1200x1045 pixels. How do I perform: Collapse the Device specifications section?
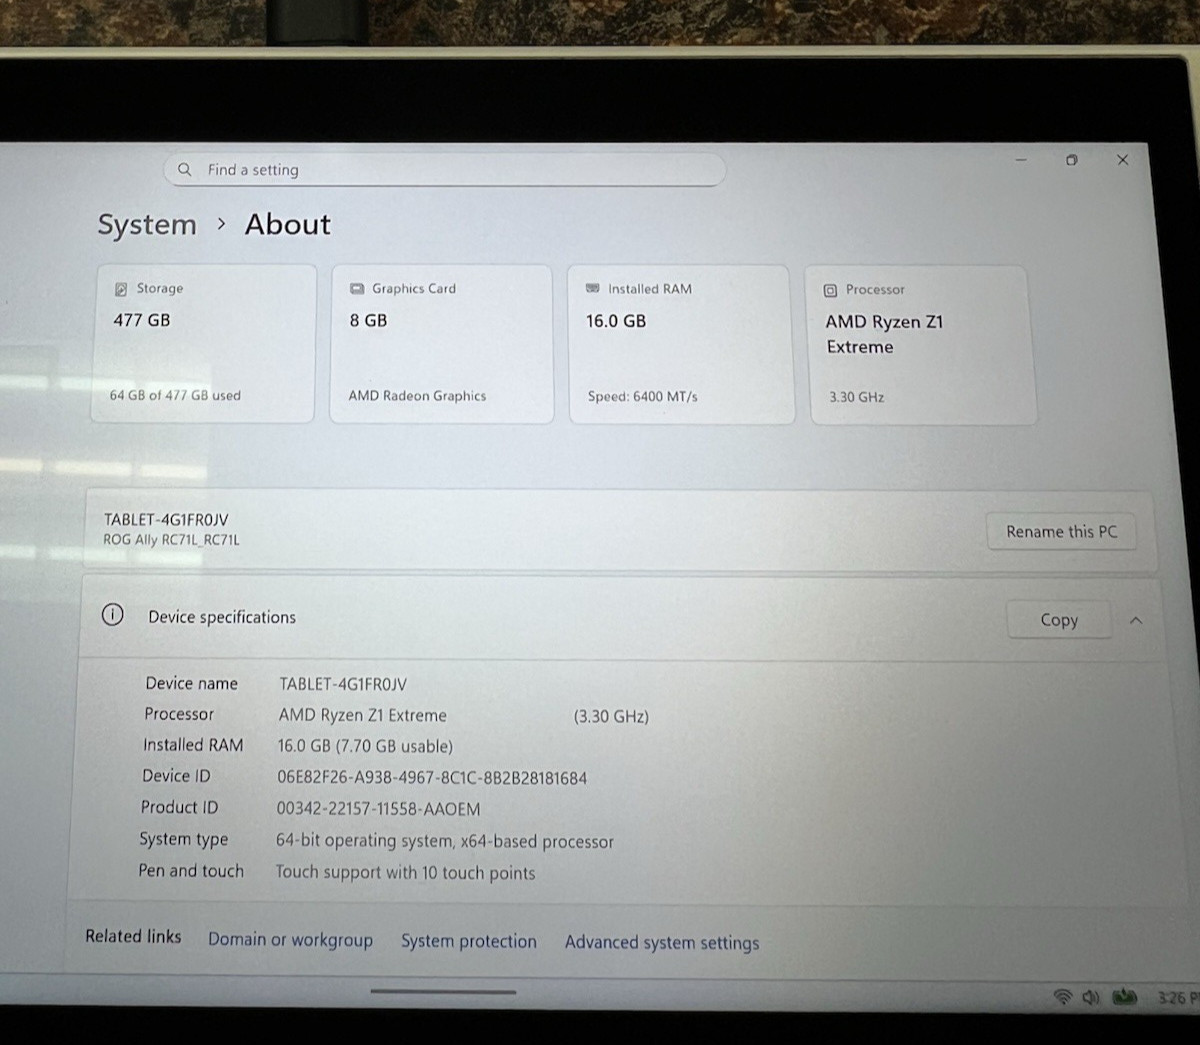(x=1136, y=621)
